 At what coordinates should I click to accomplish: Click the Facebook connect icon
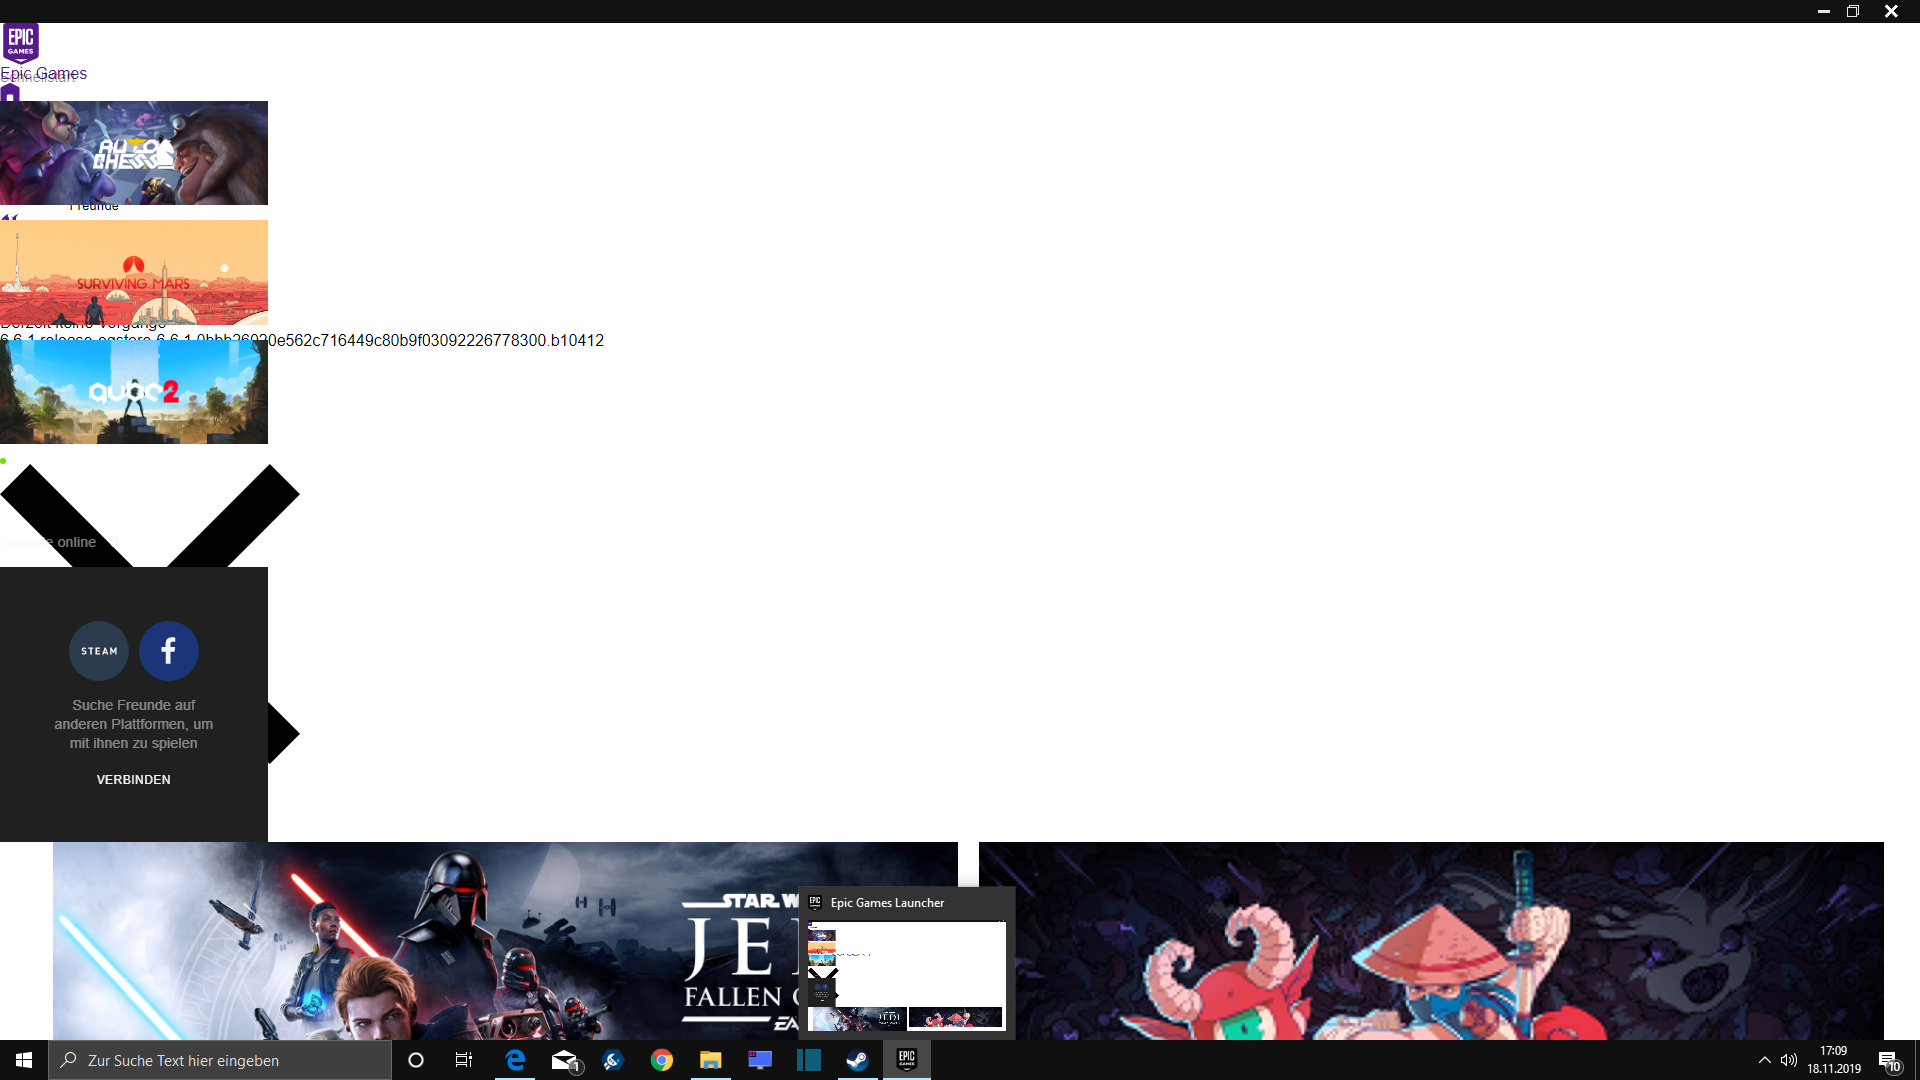tap(168, 651)
